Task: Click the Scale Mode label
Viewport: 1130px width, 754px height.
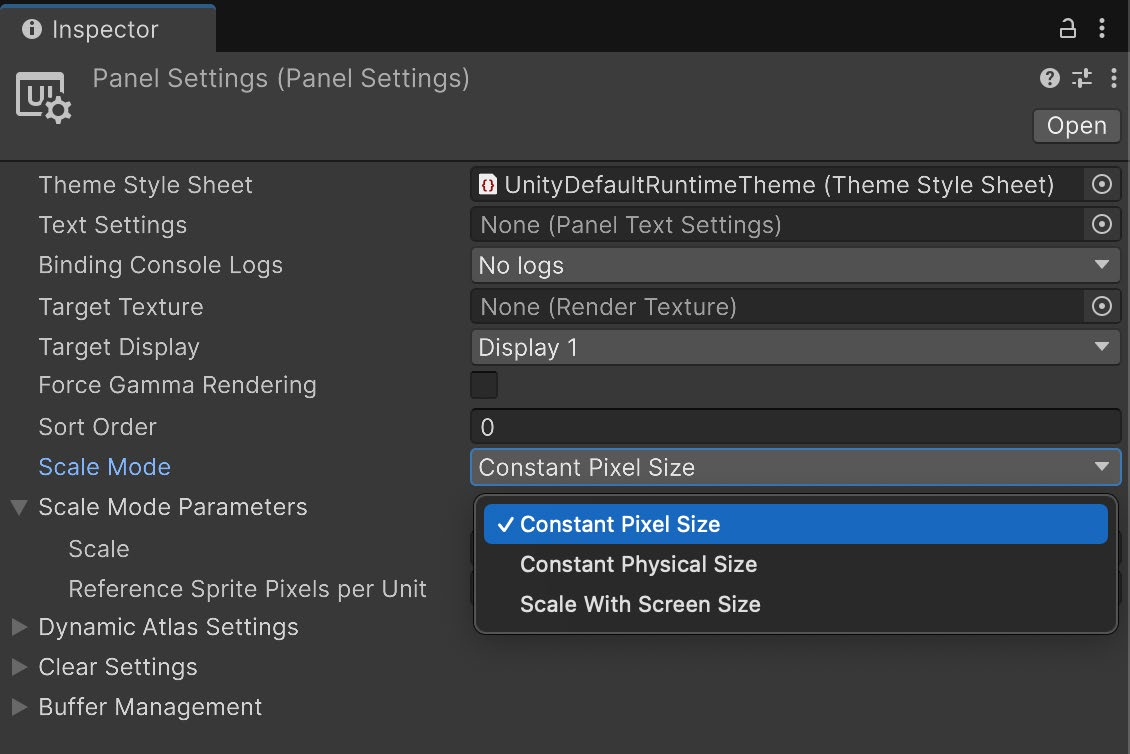Action: (x=104, y=467)
